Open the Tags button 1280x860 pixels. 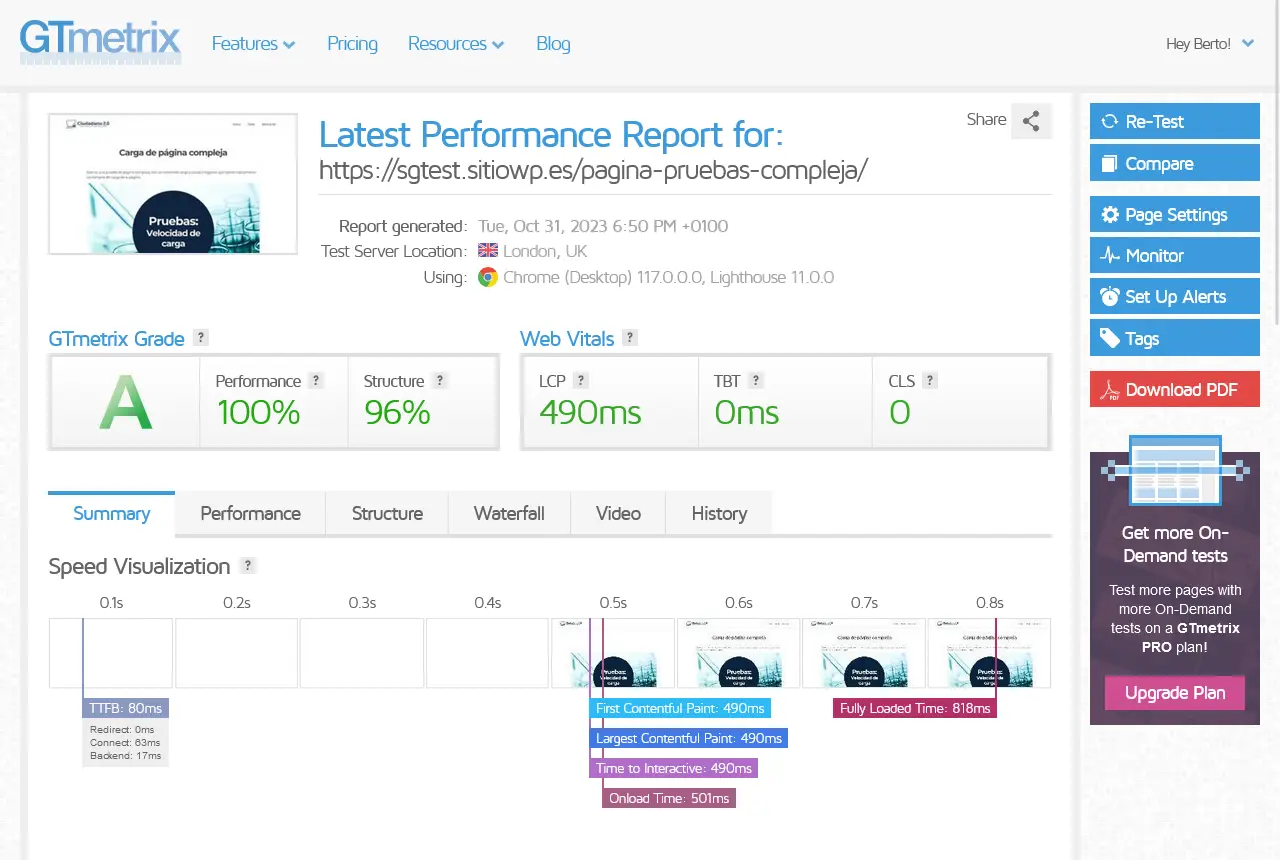[1175, 338]
